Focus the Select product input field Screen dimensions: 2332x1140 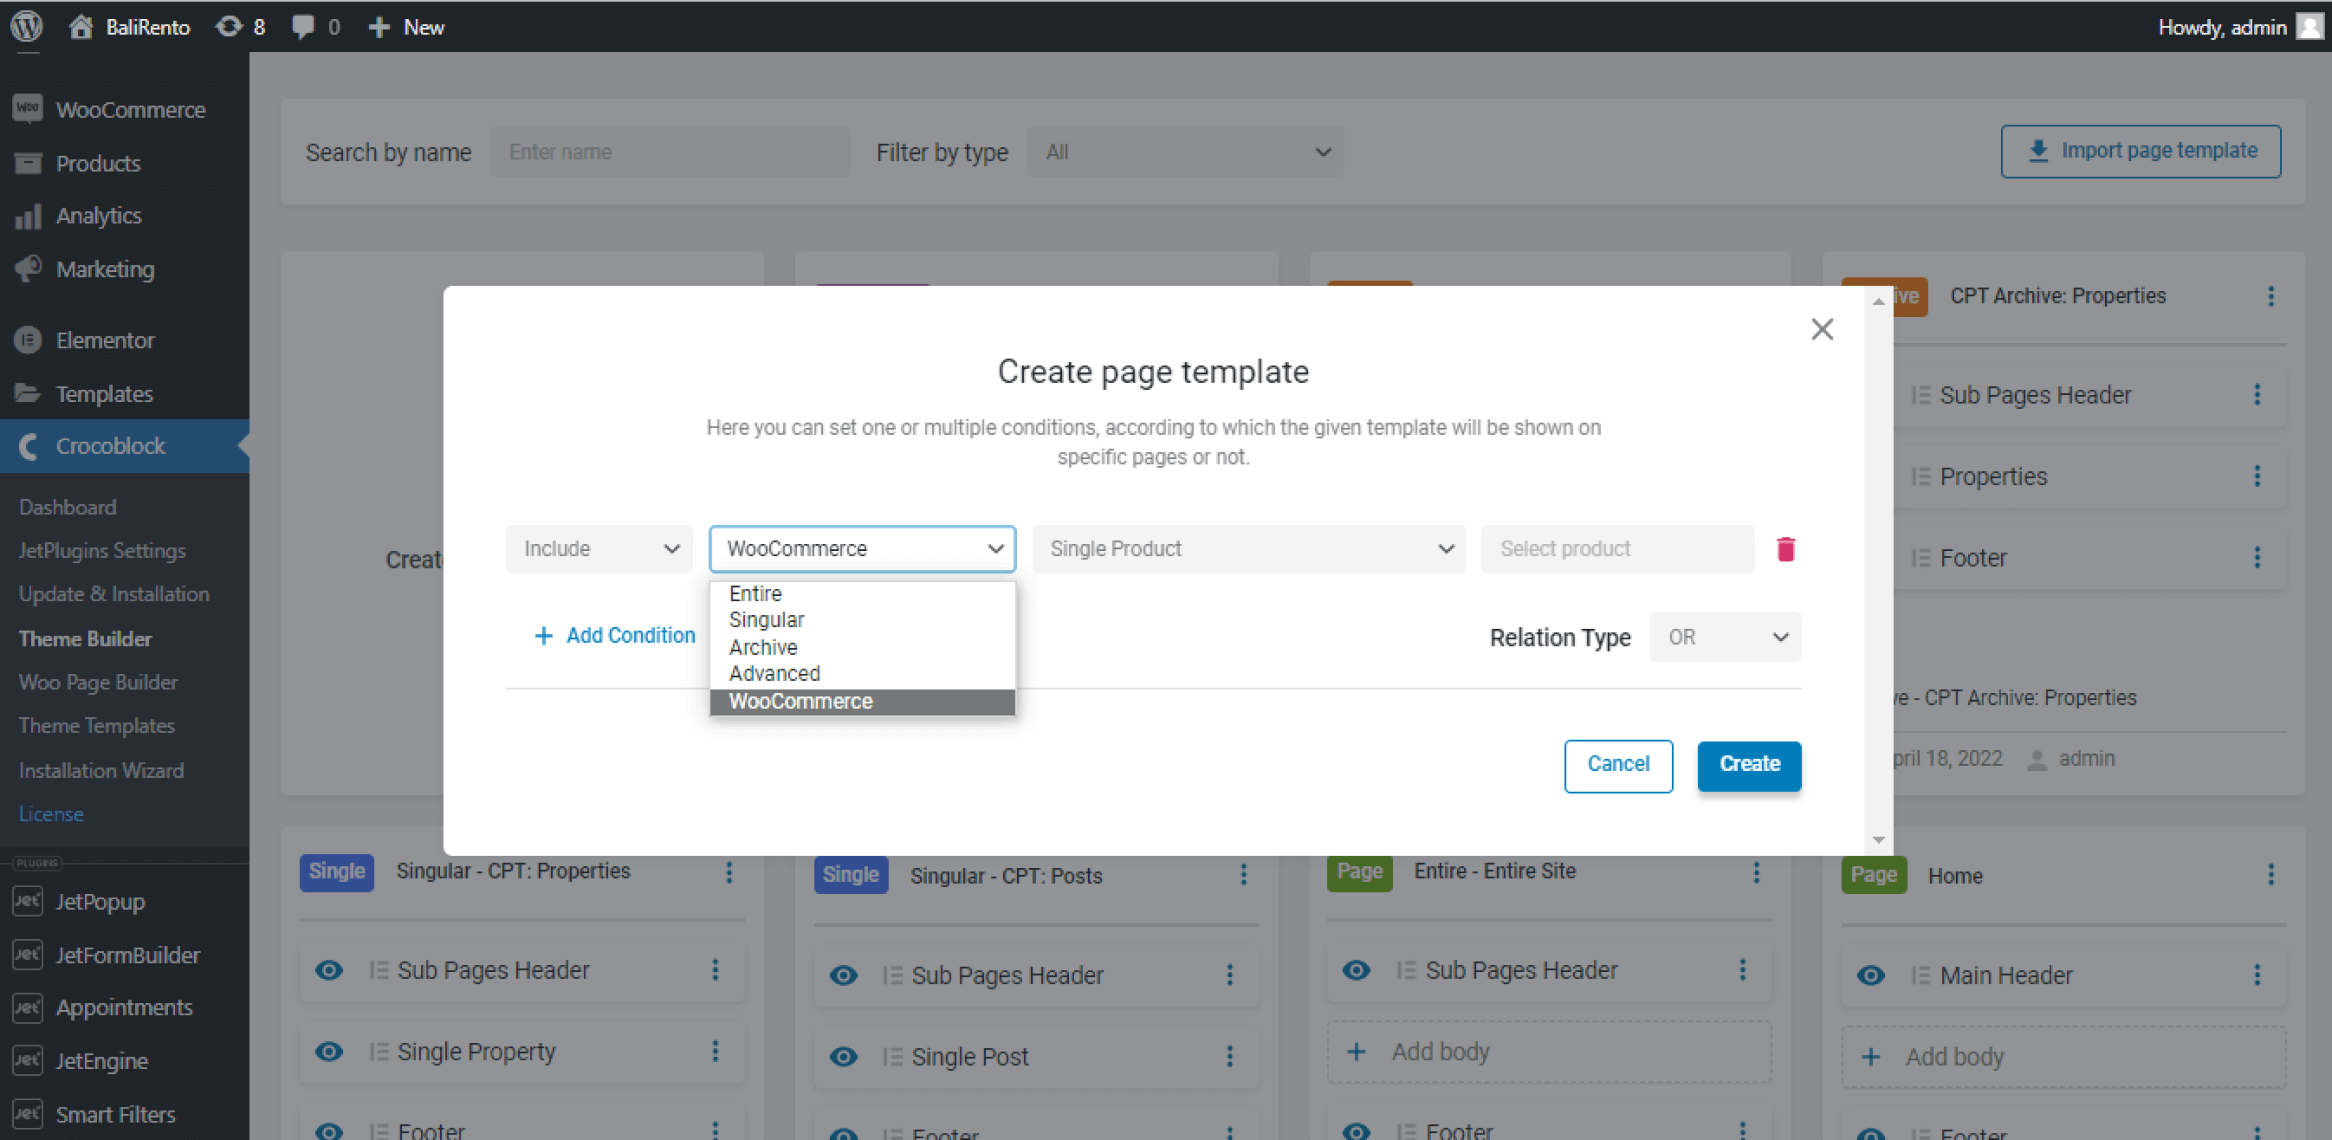coord(1618,549)
